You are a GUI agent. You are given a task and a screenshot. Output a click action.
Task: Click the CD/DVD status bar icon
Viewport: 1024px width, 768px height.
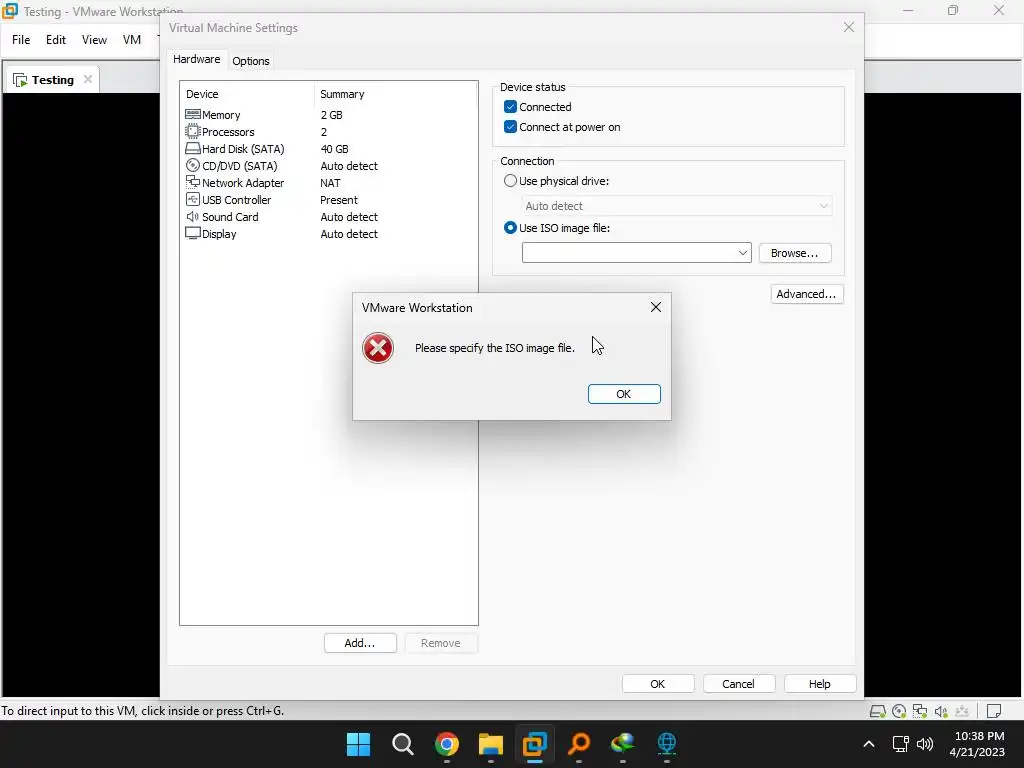(899, 711)
